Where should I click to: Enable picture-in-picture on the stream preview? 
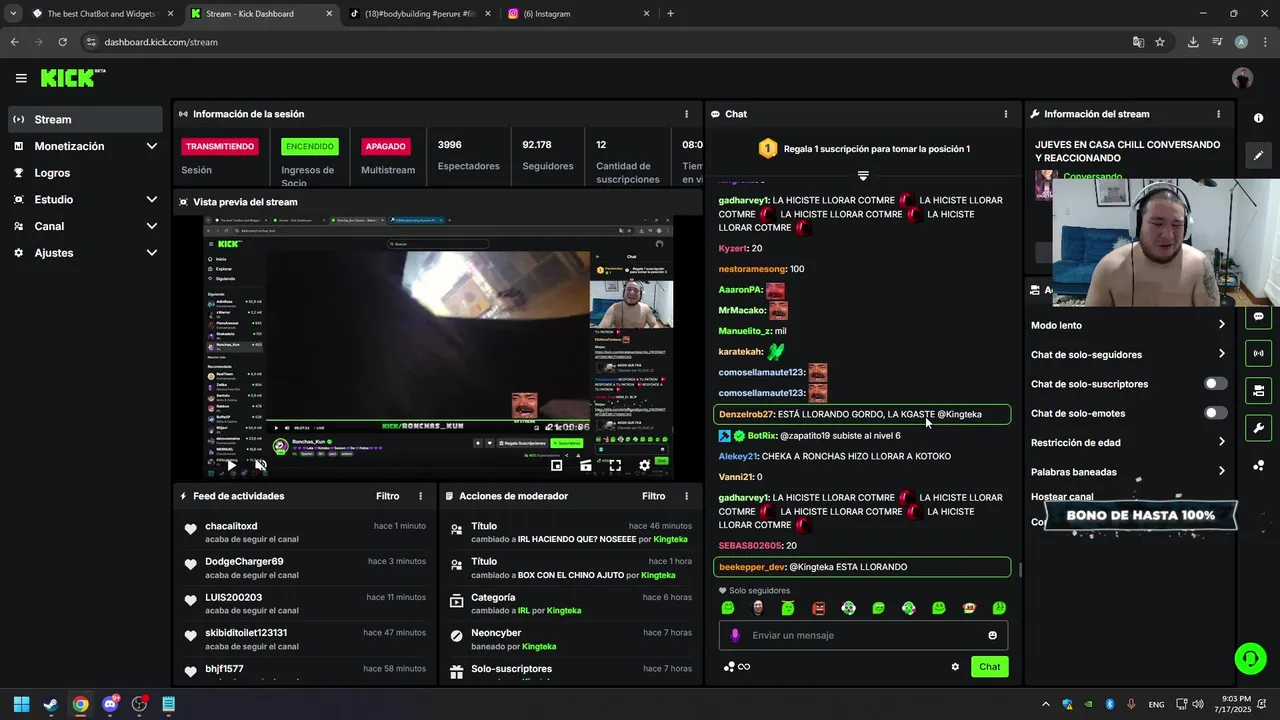tap(557, 465)
